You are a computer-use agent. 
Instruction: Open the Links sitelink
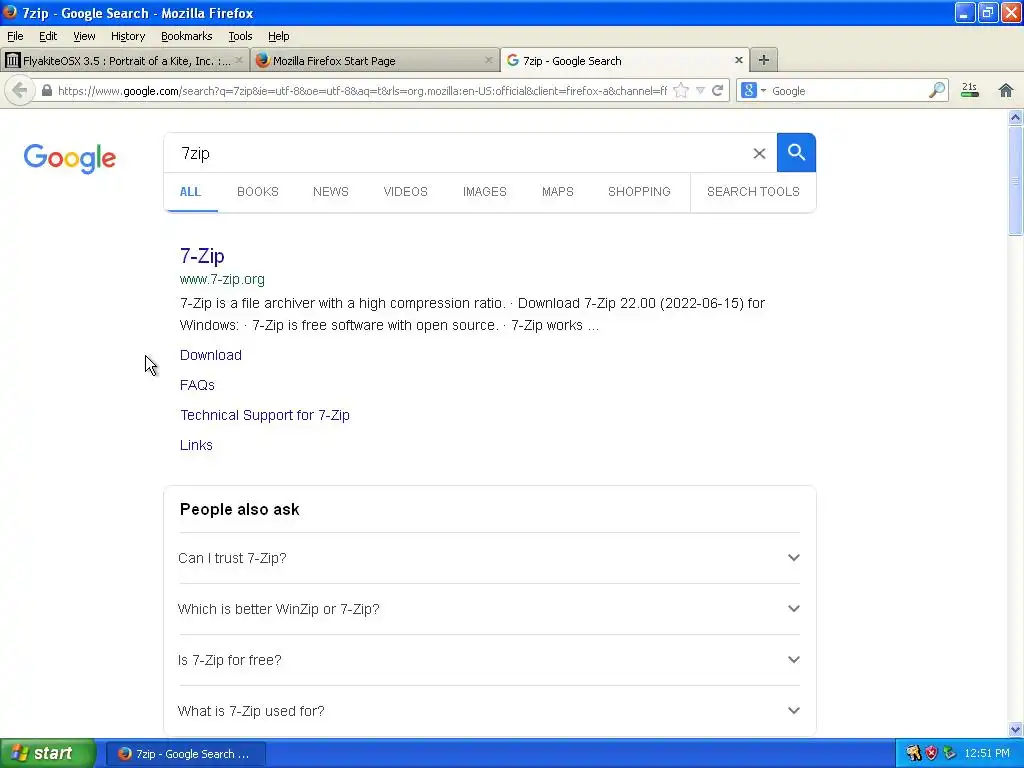coord(197,445)
